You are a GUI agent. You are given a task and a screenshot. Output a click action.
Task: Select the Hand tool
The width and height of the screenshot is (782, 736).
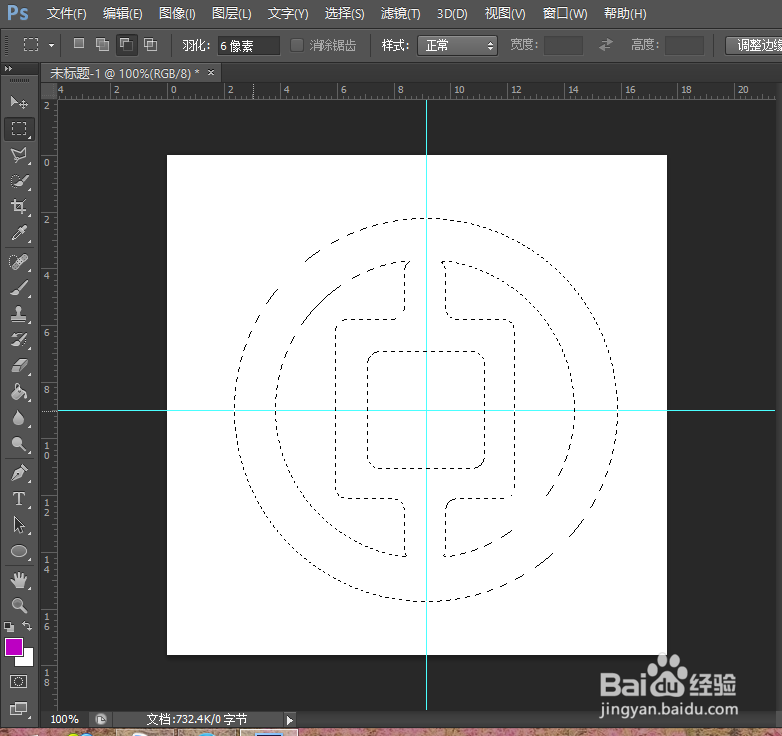pyautogui.click(x=19, y=580)
